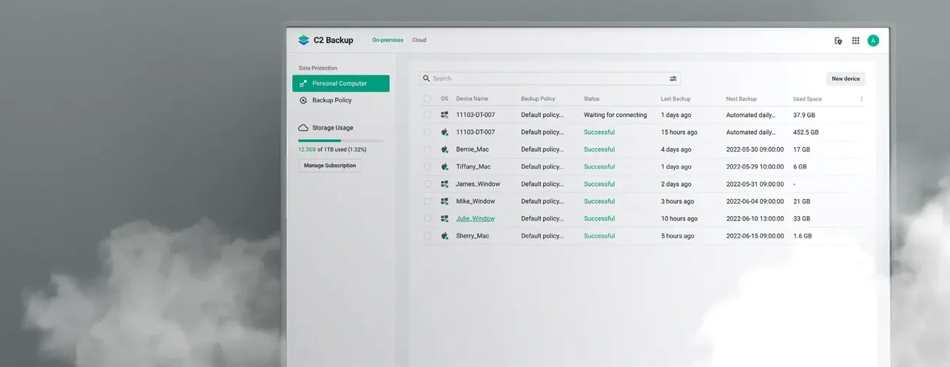Open the search filter options icon
950x367 pixels.
(673, 79)
